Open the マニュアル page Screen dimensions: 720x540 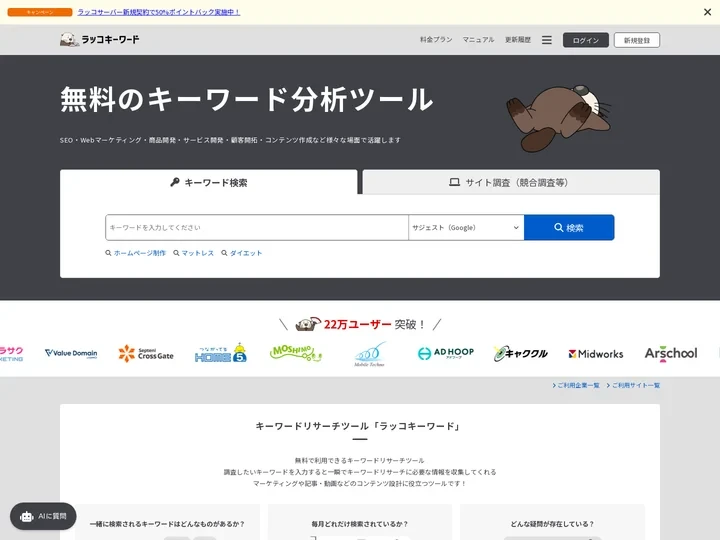pyautogui.click(x=478, y=39)
